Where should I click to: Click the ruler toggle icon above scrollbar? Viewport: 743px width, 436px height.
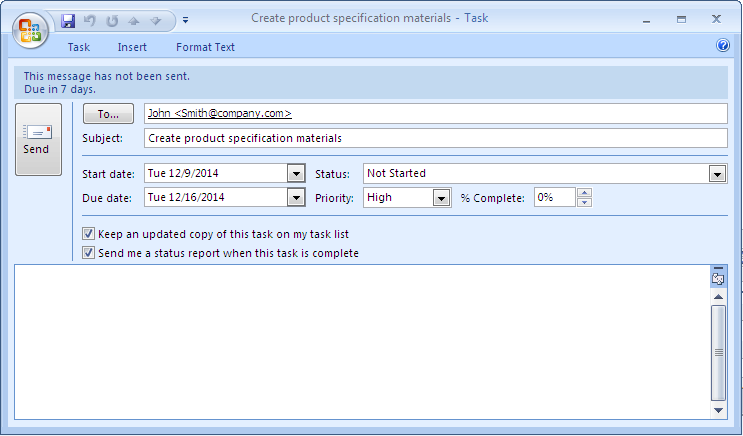717,276
